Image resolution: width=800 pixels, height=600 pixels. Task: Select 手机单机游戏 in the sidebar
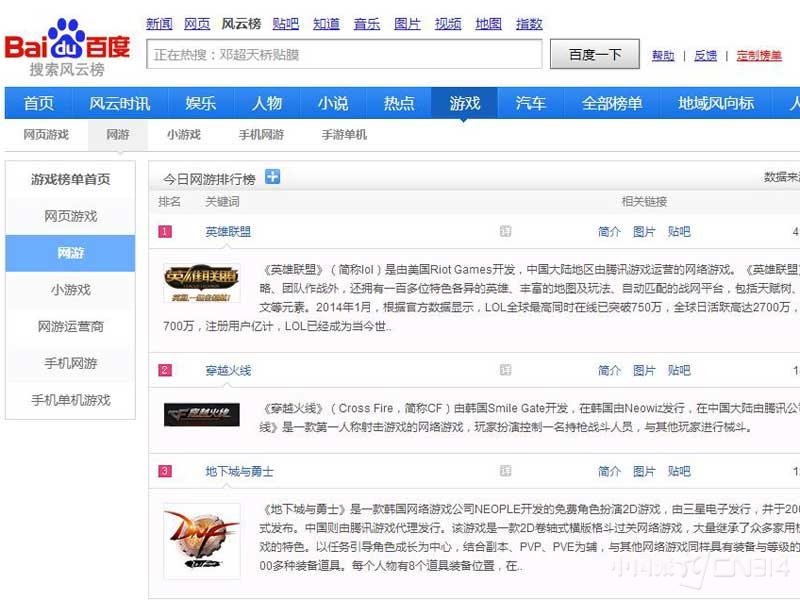tap(70, 400)
